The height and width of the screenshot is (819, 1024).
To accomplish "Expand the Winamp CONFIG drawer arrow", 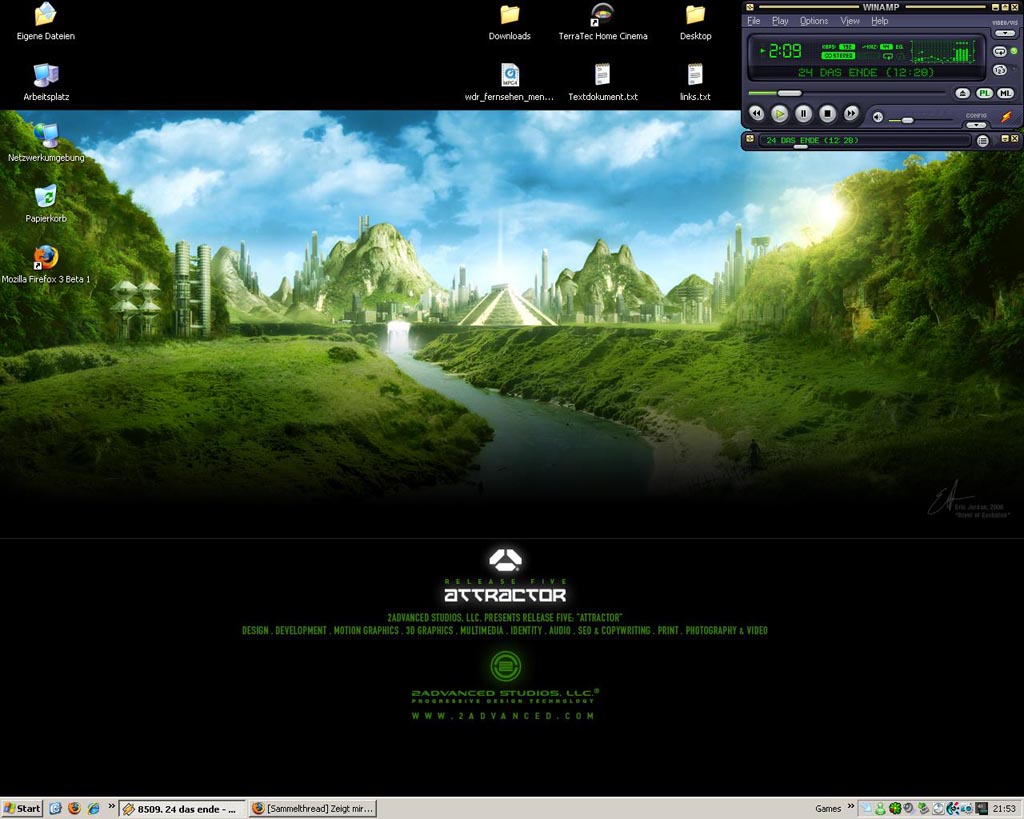I will click(x=976, y=125).
